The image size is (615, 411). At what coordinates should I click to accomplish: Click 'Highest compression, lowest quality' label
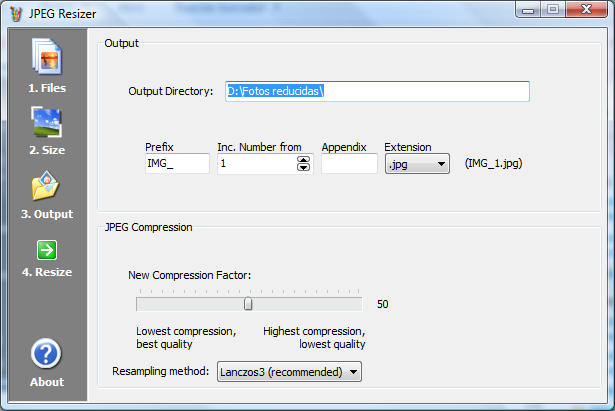[314, 338]
